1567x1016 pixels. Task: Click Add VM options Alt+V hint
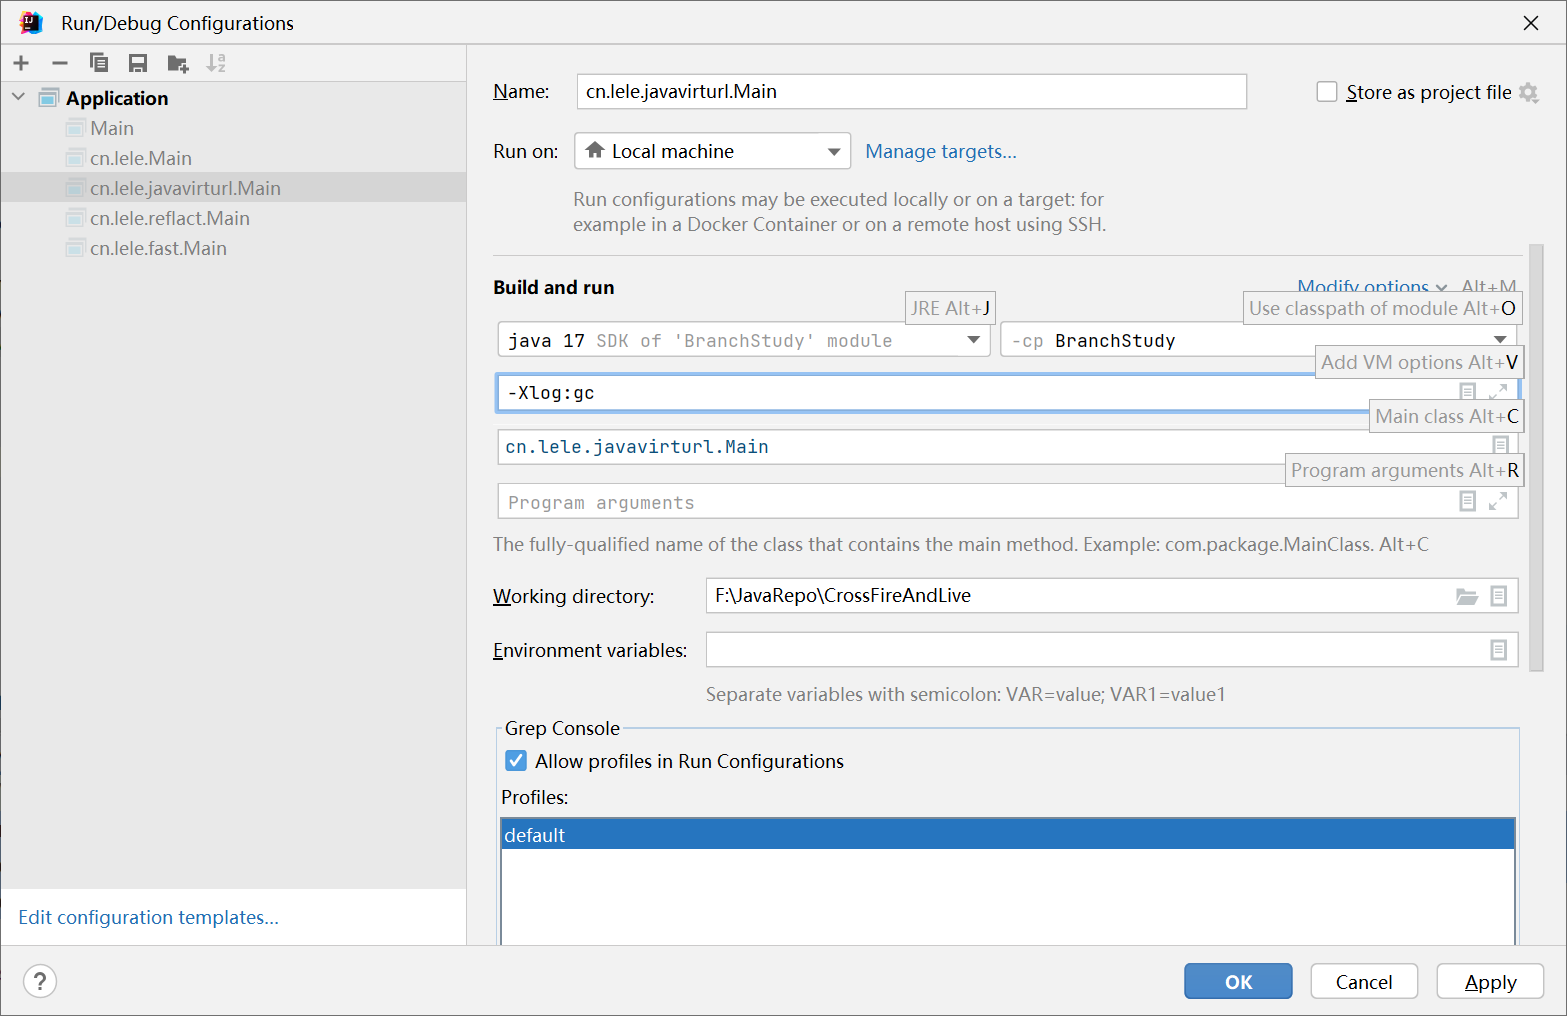click(x=1419, y=362)
